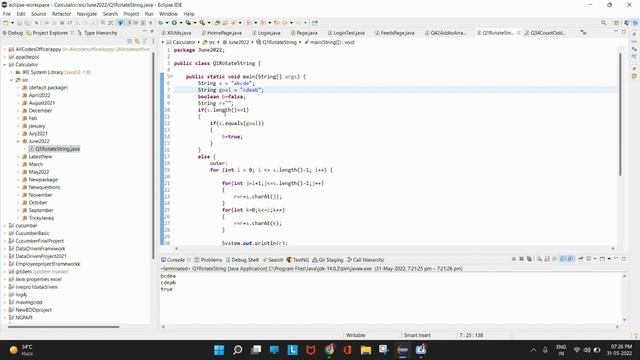Viewport: 640px width, 360px height.
Task: Click cursor position 7:25:138 in status bar
Action: pyautogui.click(x=471, y=335)
